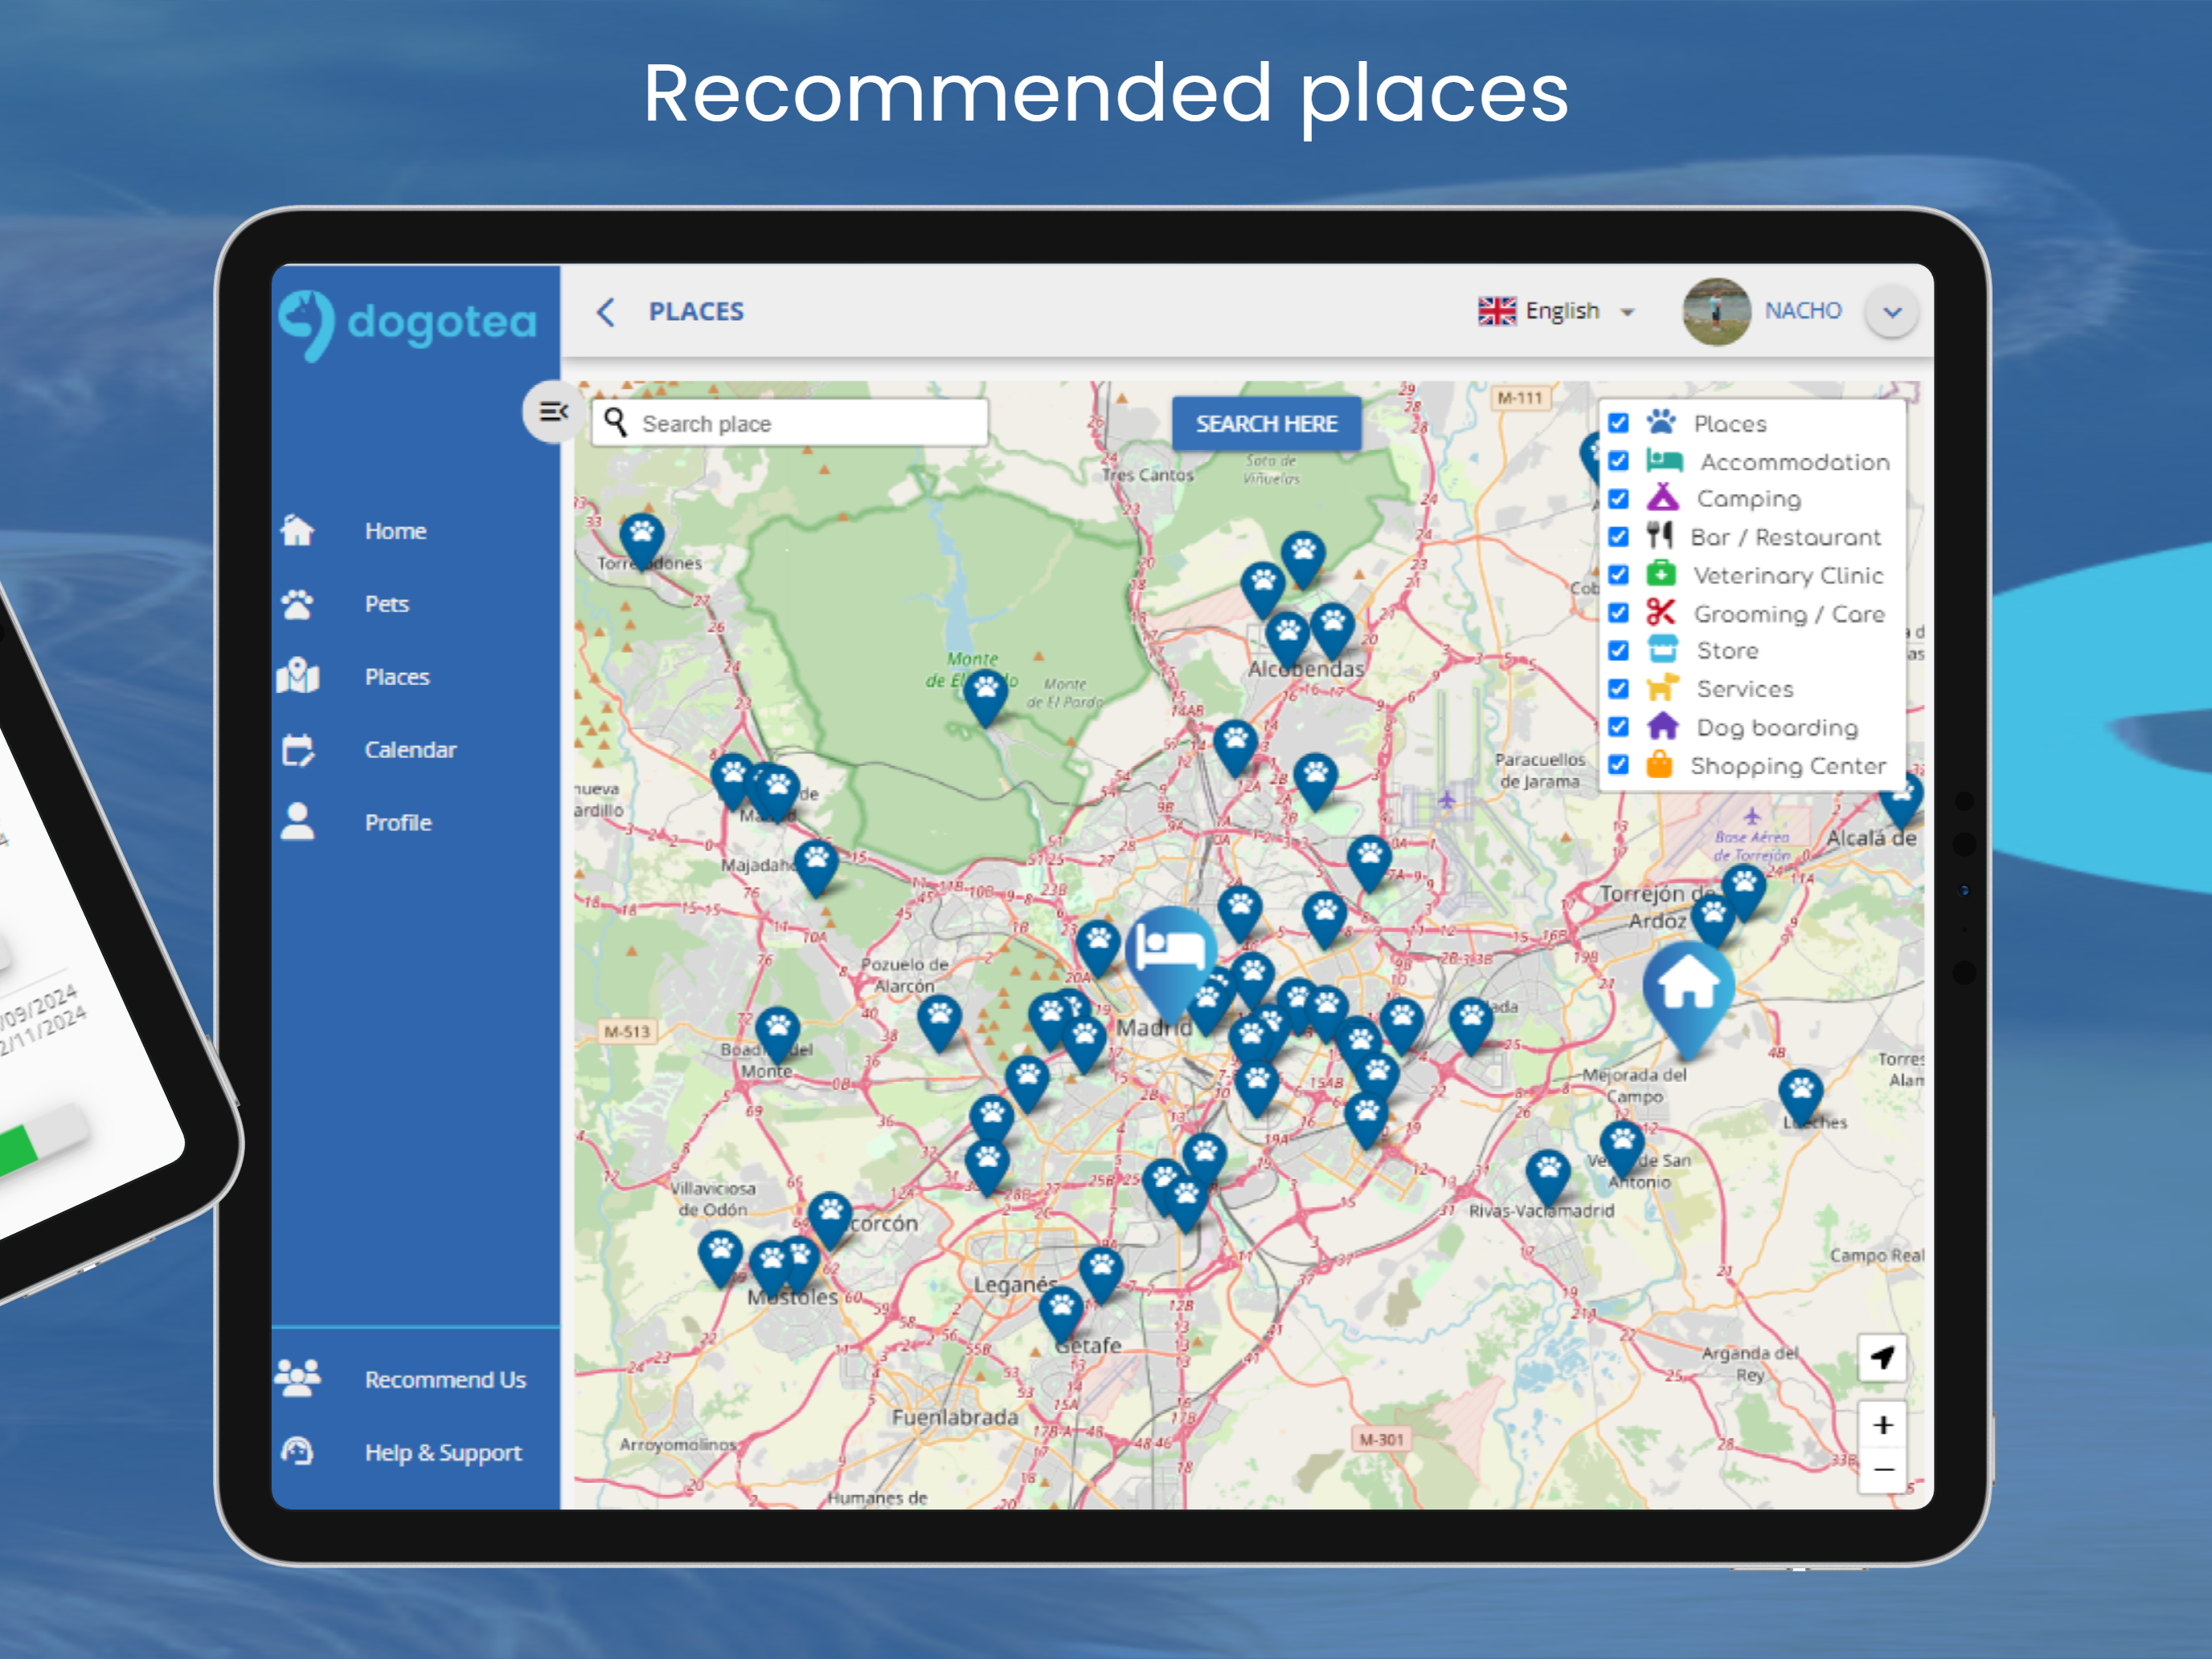Uncheck the Veterinary Clinic filter checkbox
The image size is (2212, 1659).
pyautogui.click(x=1619, y=575)
